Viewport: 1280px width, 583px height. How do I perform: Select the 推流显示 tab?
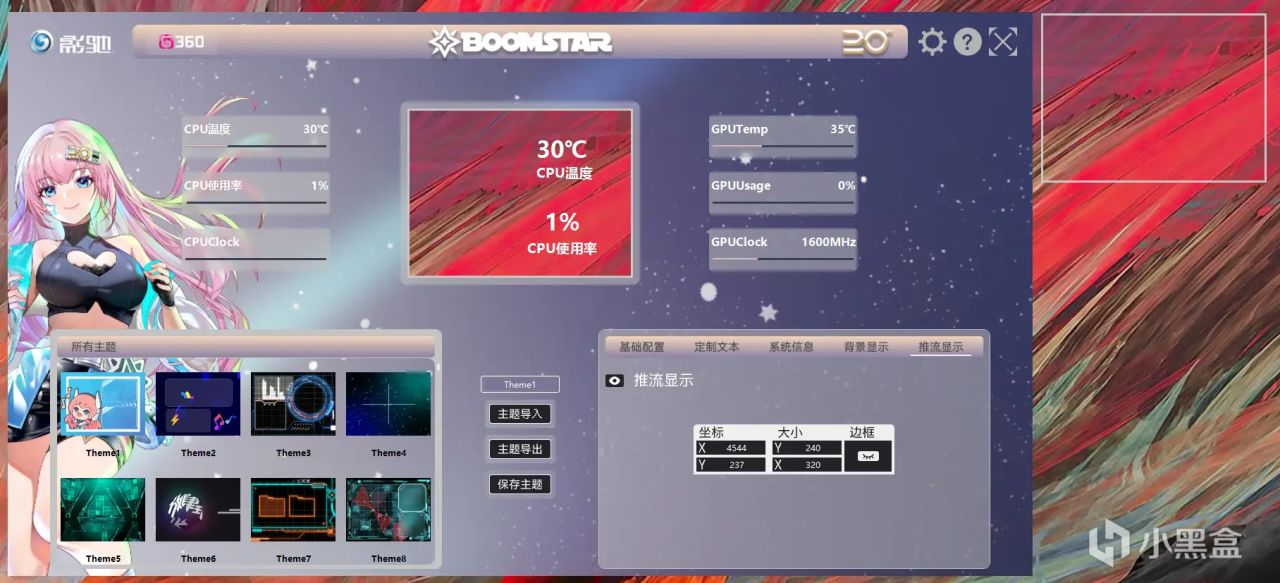pos(941,347)
